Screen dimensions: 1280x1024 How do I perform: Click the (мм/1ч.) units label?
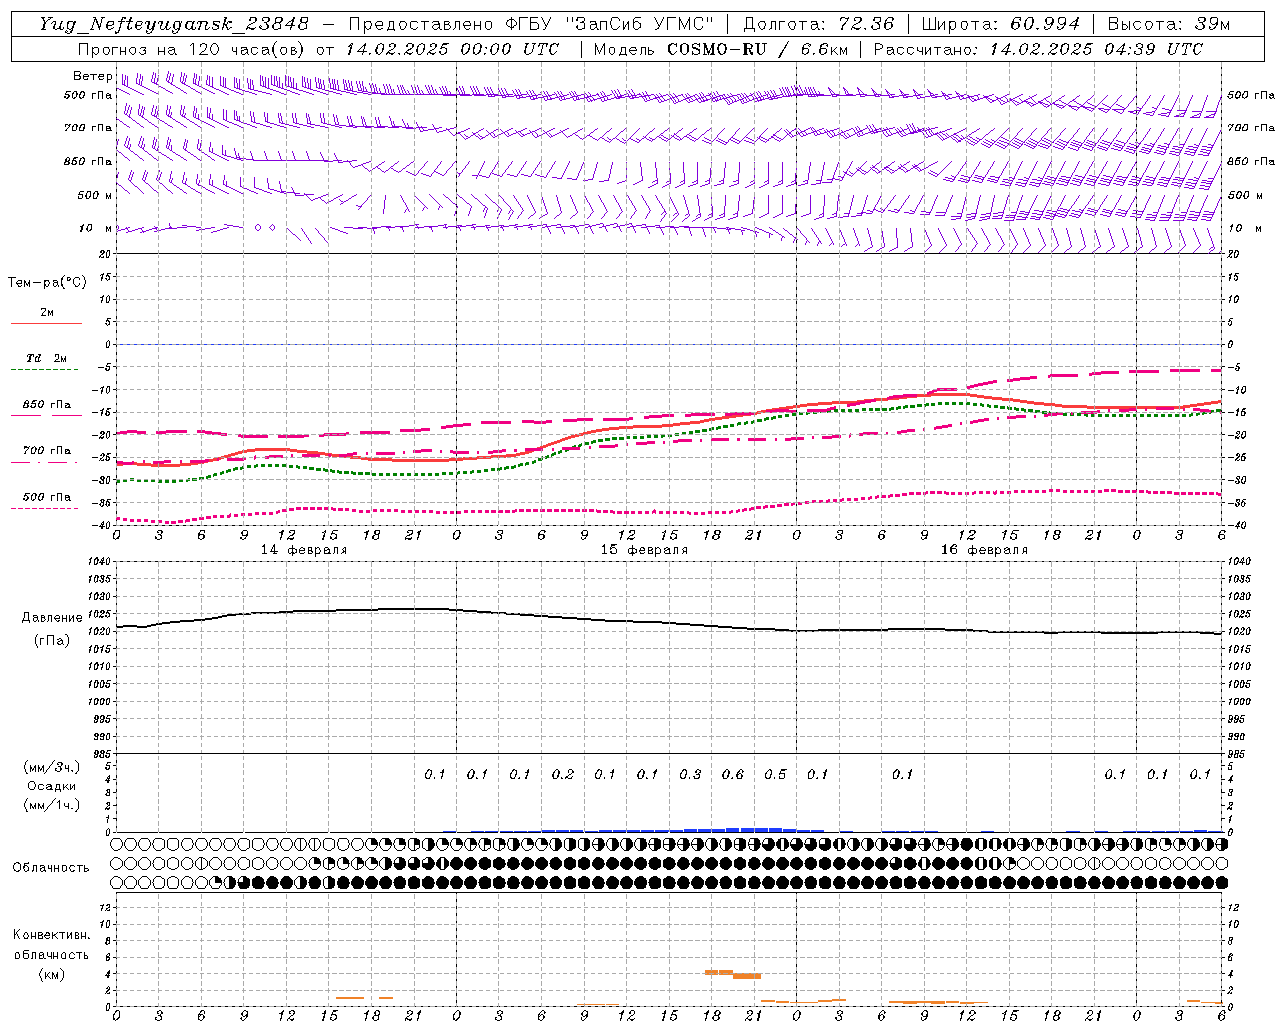click(52, 805)
